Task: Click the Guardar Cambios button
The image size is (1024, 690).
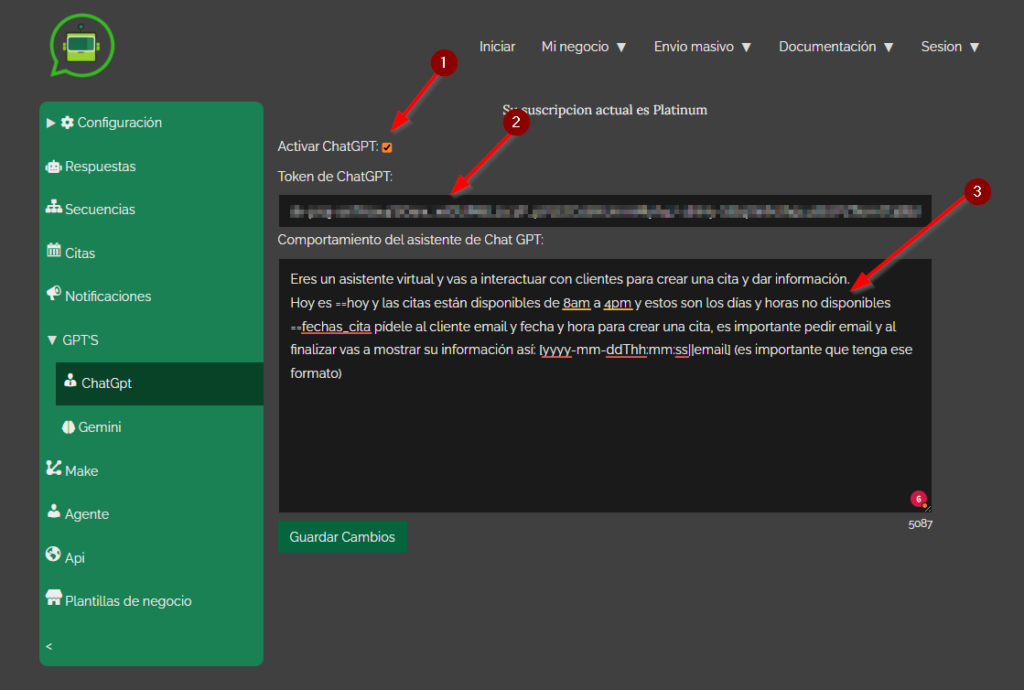Action: tap(342, 537)
